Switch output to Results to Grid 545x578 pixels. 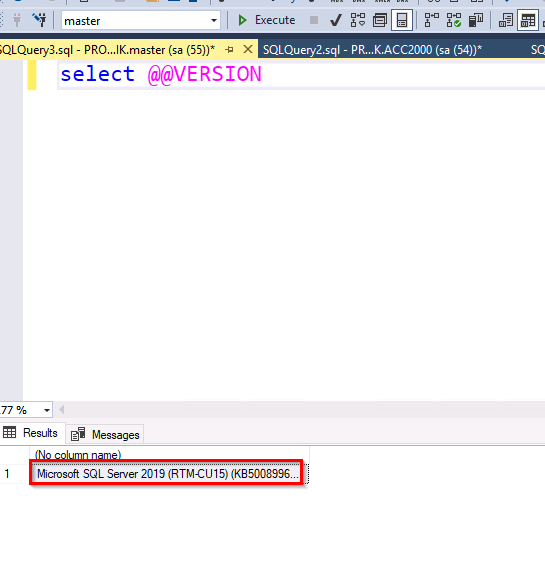click(x=528, y=20)
